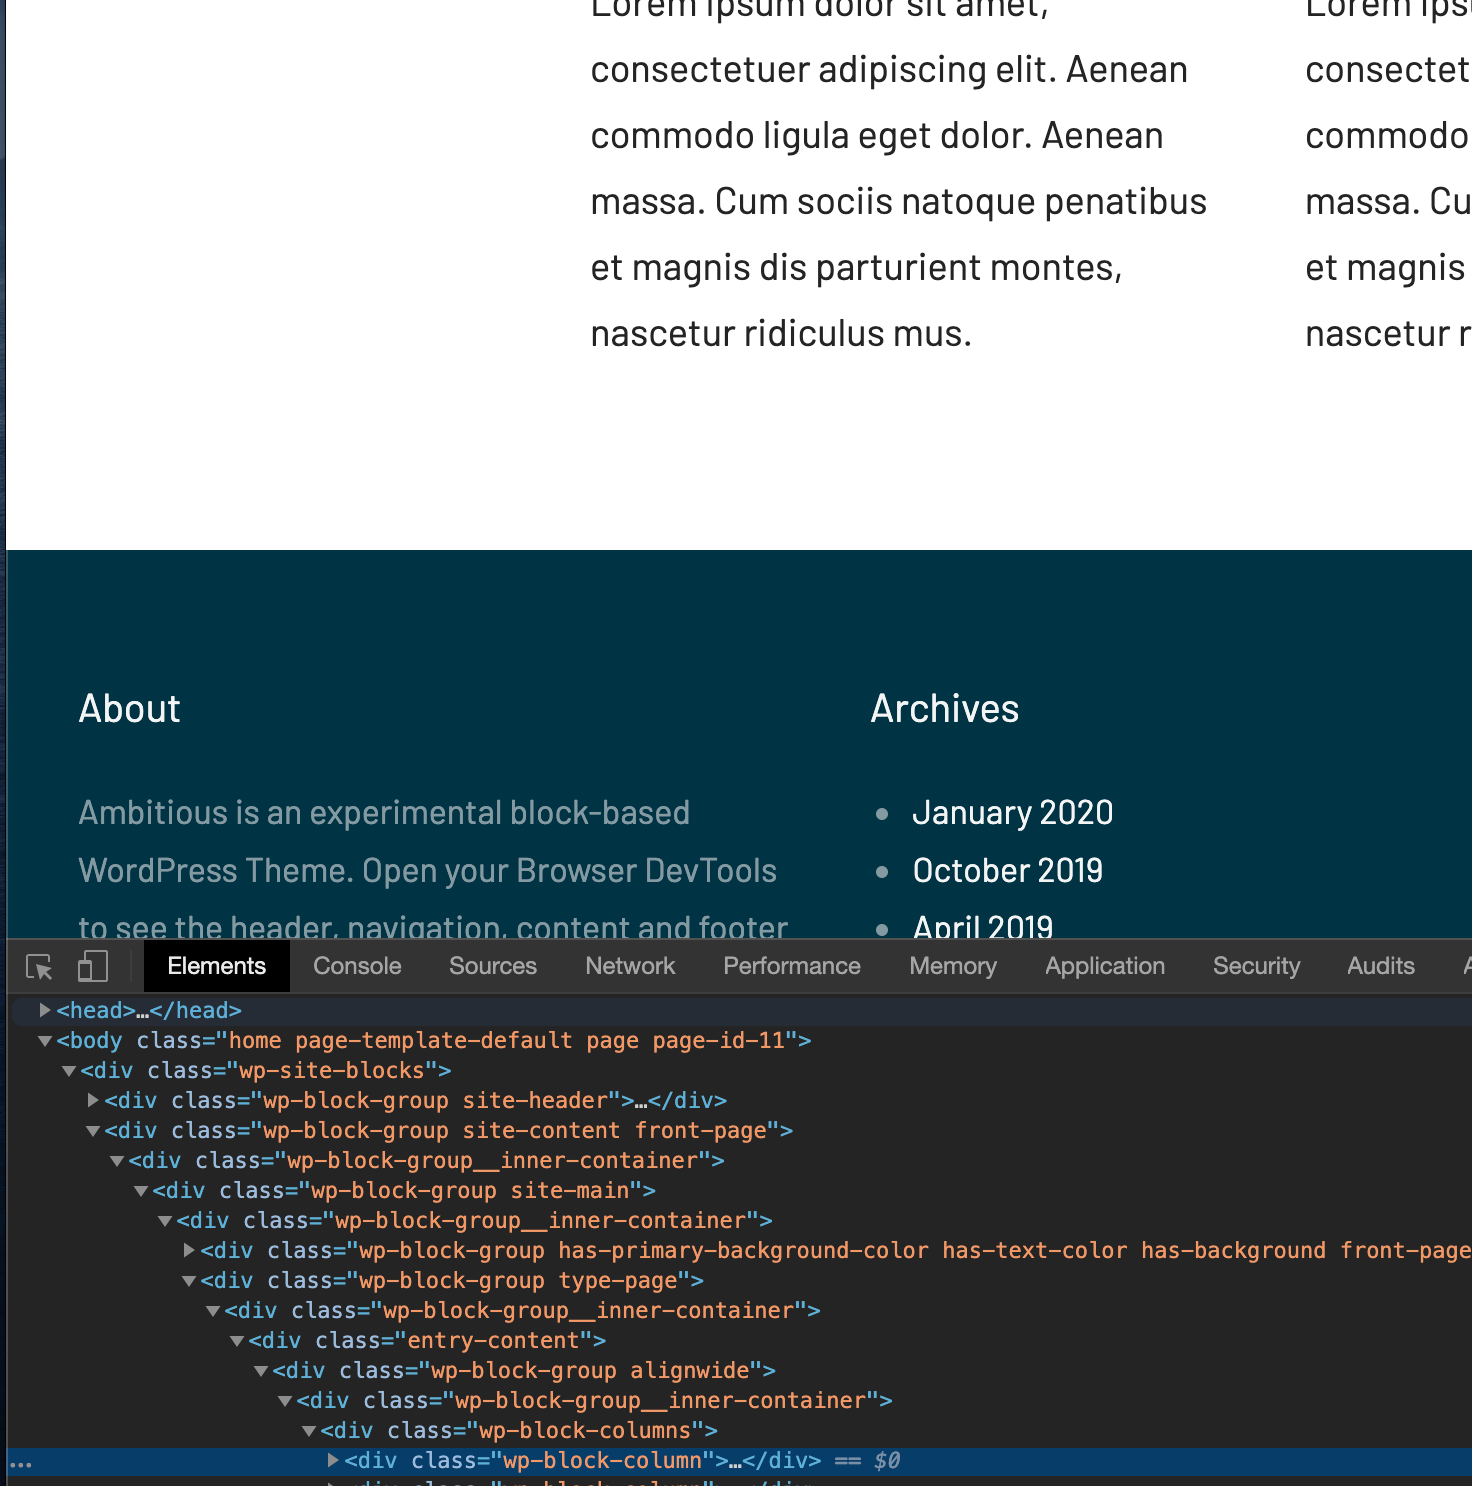Switch to the Sources tab
The image size is (1472, 1486).
493,966
